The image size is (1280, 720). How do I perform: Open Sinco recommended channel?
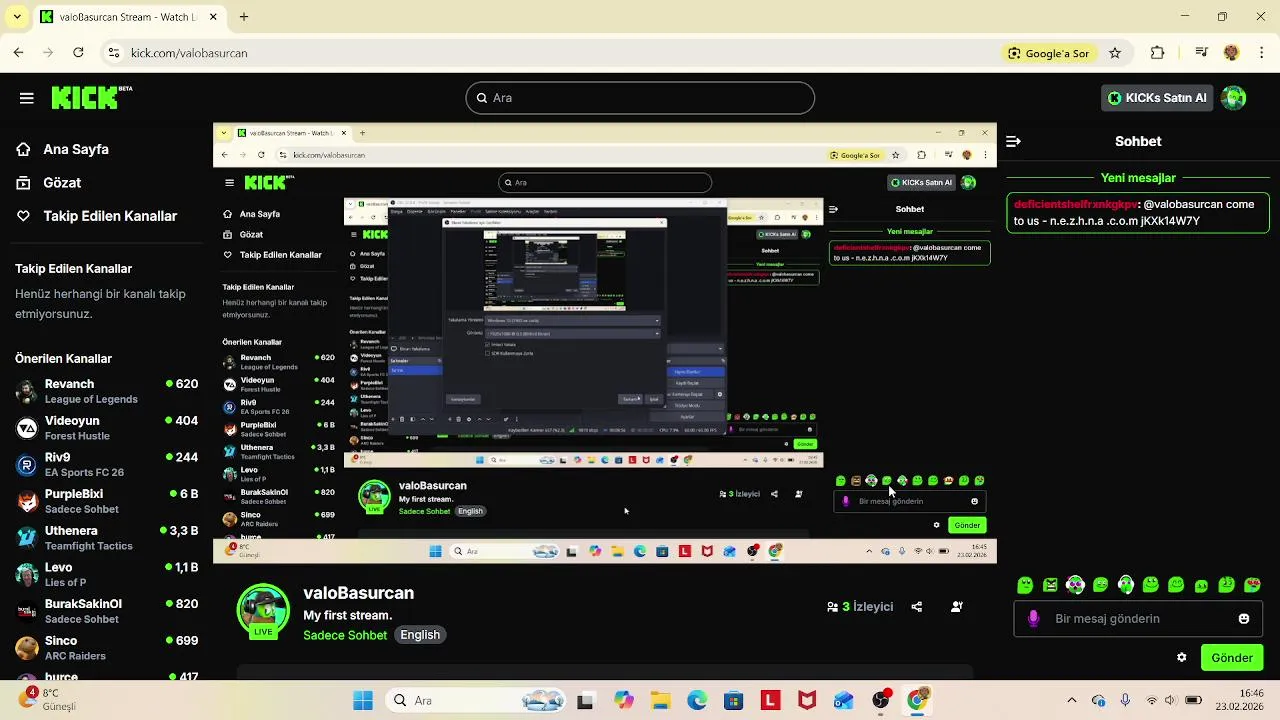[x=106, y=648]
